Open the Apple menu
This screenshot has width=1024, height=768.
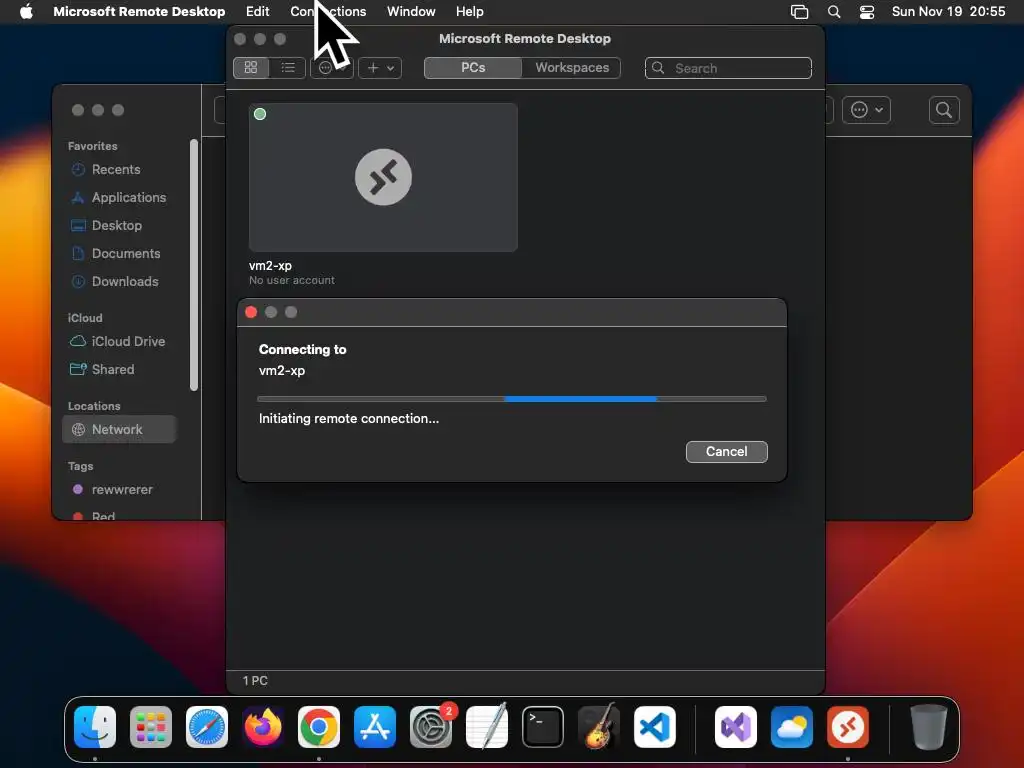pos(26,12)
